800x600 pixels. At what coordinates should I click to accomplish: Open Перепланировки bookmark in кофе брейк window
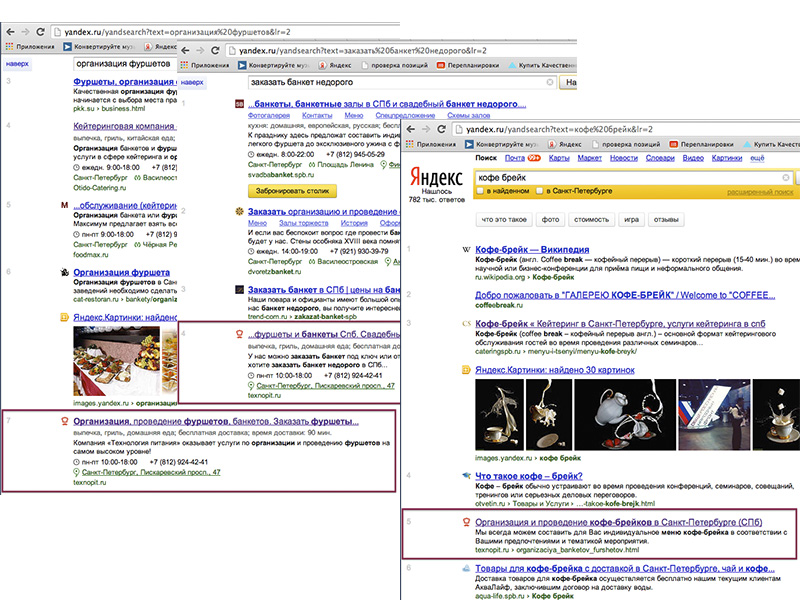click(702, 144)
